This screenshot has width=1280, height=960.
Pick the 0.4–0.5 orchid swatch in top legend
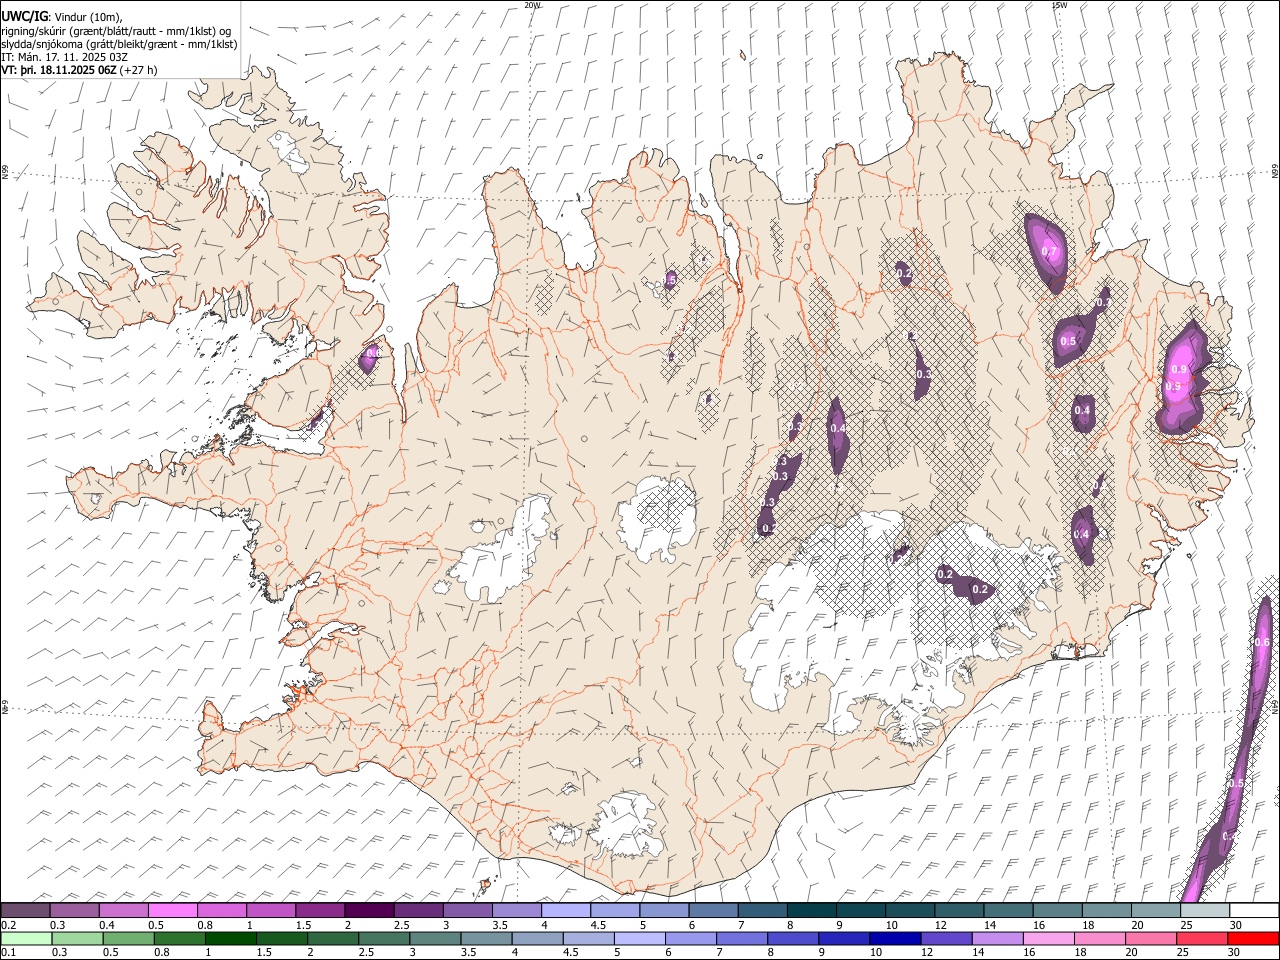click(124, 910)
